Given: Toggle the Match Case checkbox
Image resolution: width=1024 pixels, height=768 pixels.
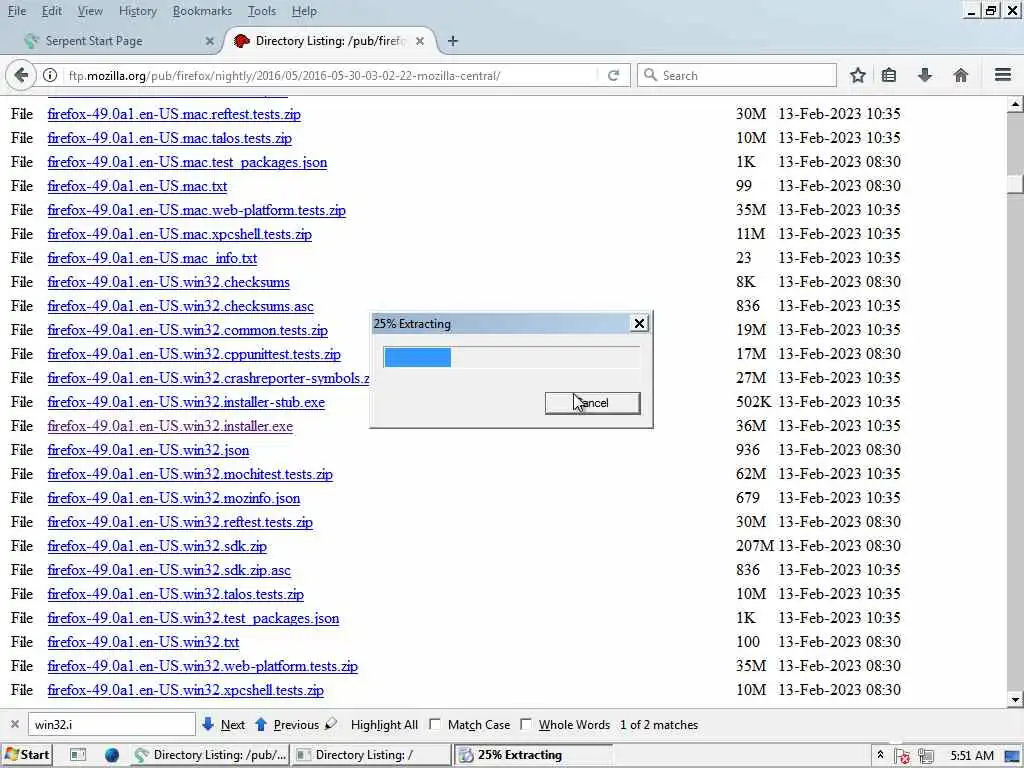Looking at the screenshot, I should pyautogui.click(x=436, y=724).
